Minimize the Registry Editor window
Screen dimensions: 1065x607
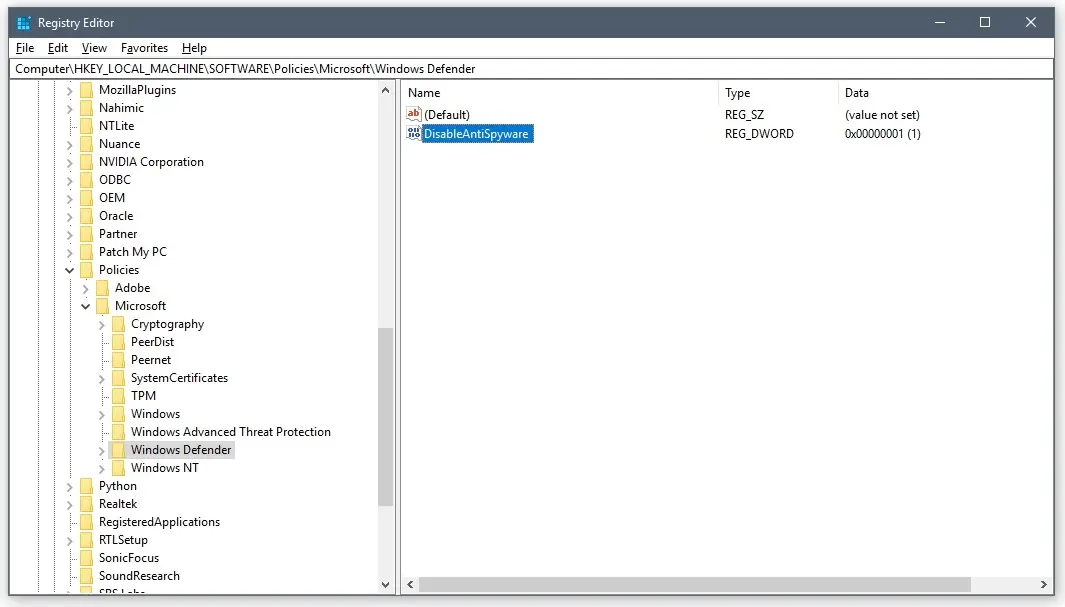coord(940,22)
